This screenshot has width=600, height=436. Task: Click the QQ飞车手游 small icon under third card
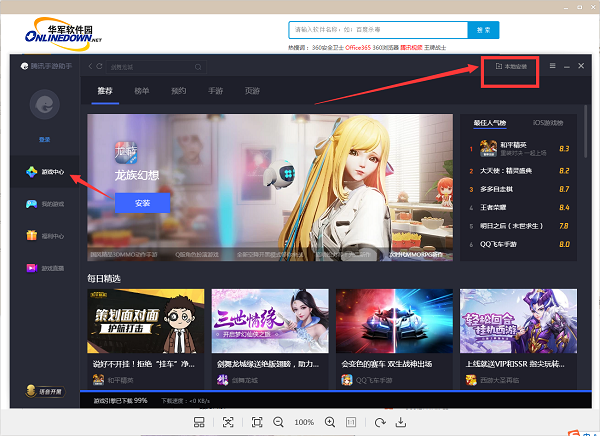pyautogui.click(x=347, y=380)
